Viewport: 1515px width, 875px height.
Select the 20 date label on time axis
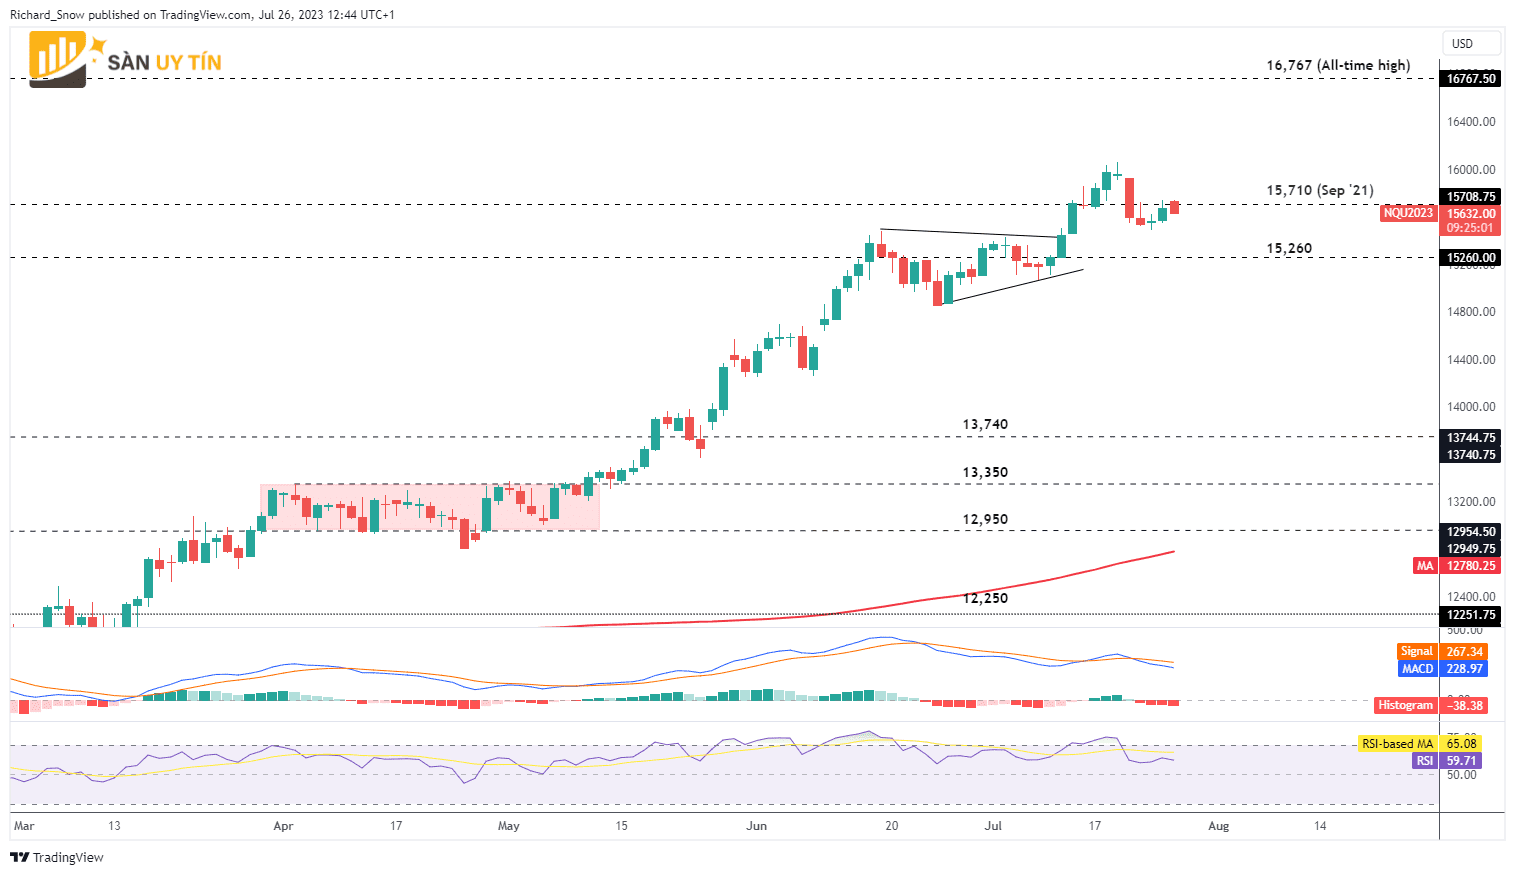click(x=892, y=826)
